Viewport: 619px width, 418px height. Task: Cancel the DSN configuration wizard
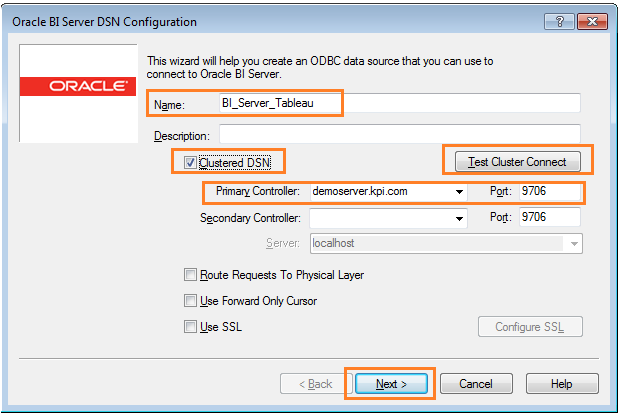(x=475, y=384)
